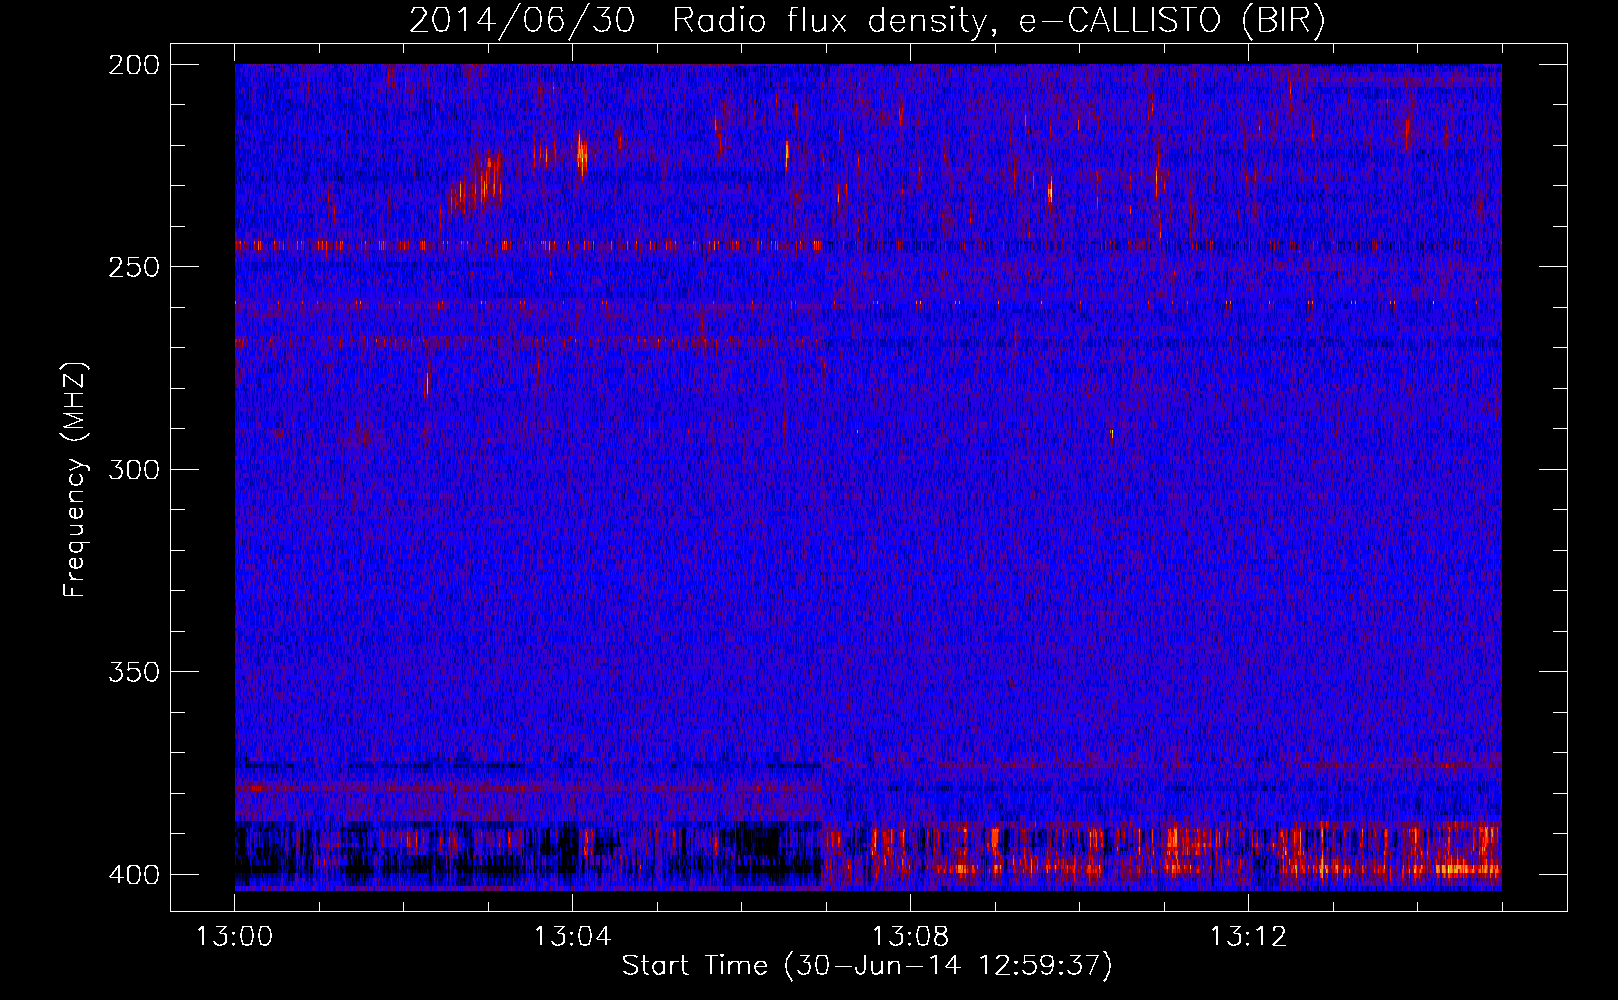Viewport: 1618px width, 1000px height.
Task: Click the 250 frequency tick label
Action: tap(134, 267)
